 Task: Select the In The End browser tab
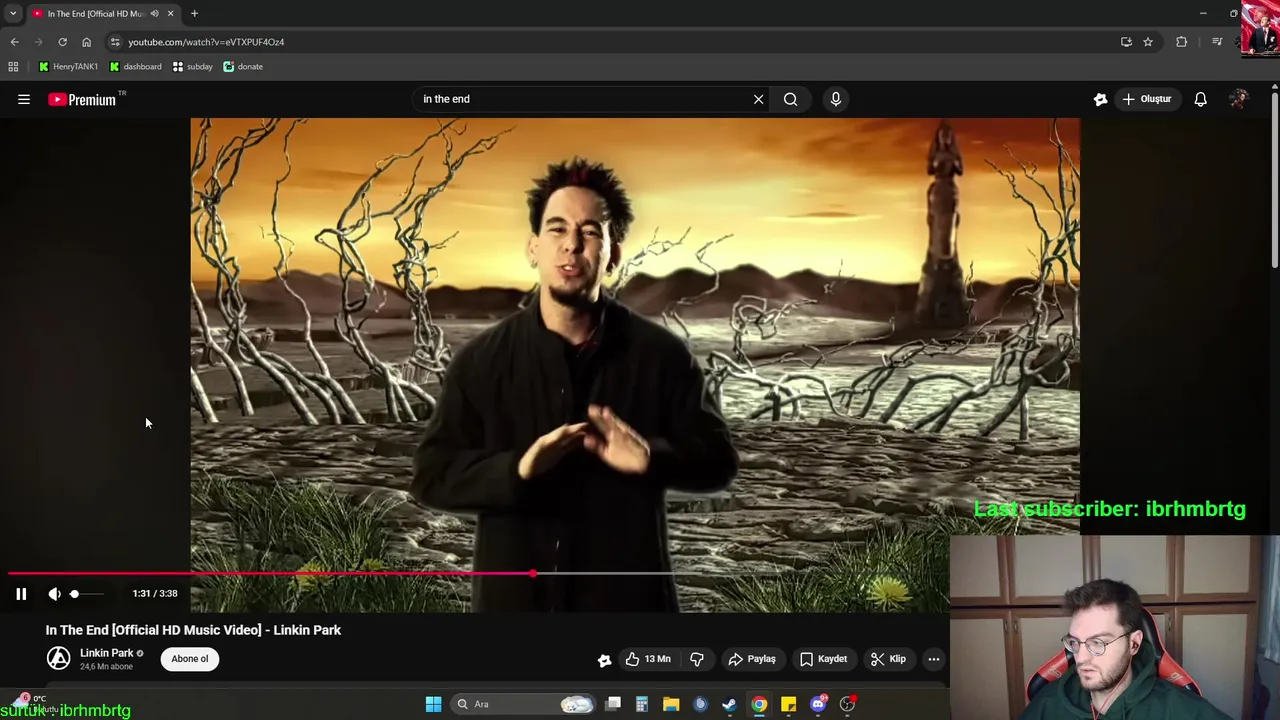tap(96, 13)
